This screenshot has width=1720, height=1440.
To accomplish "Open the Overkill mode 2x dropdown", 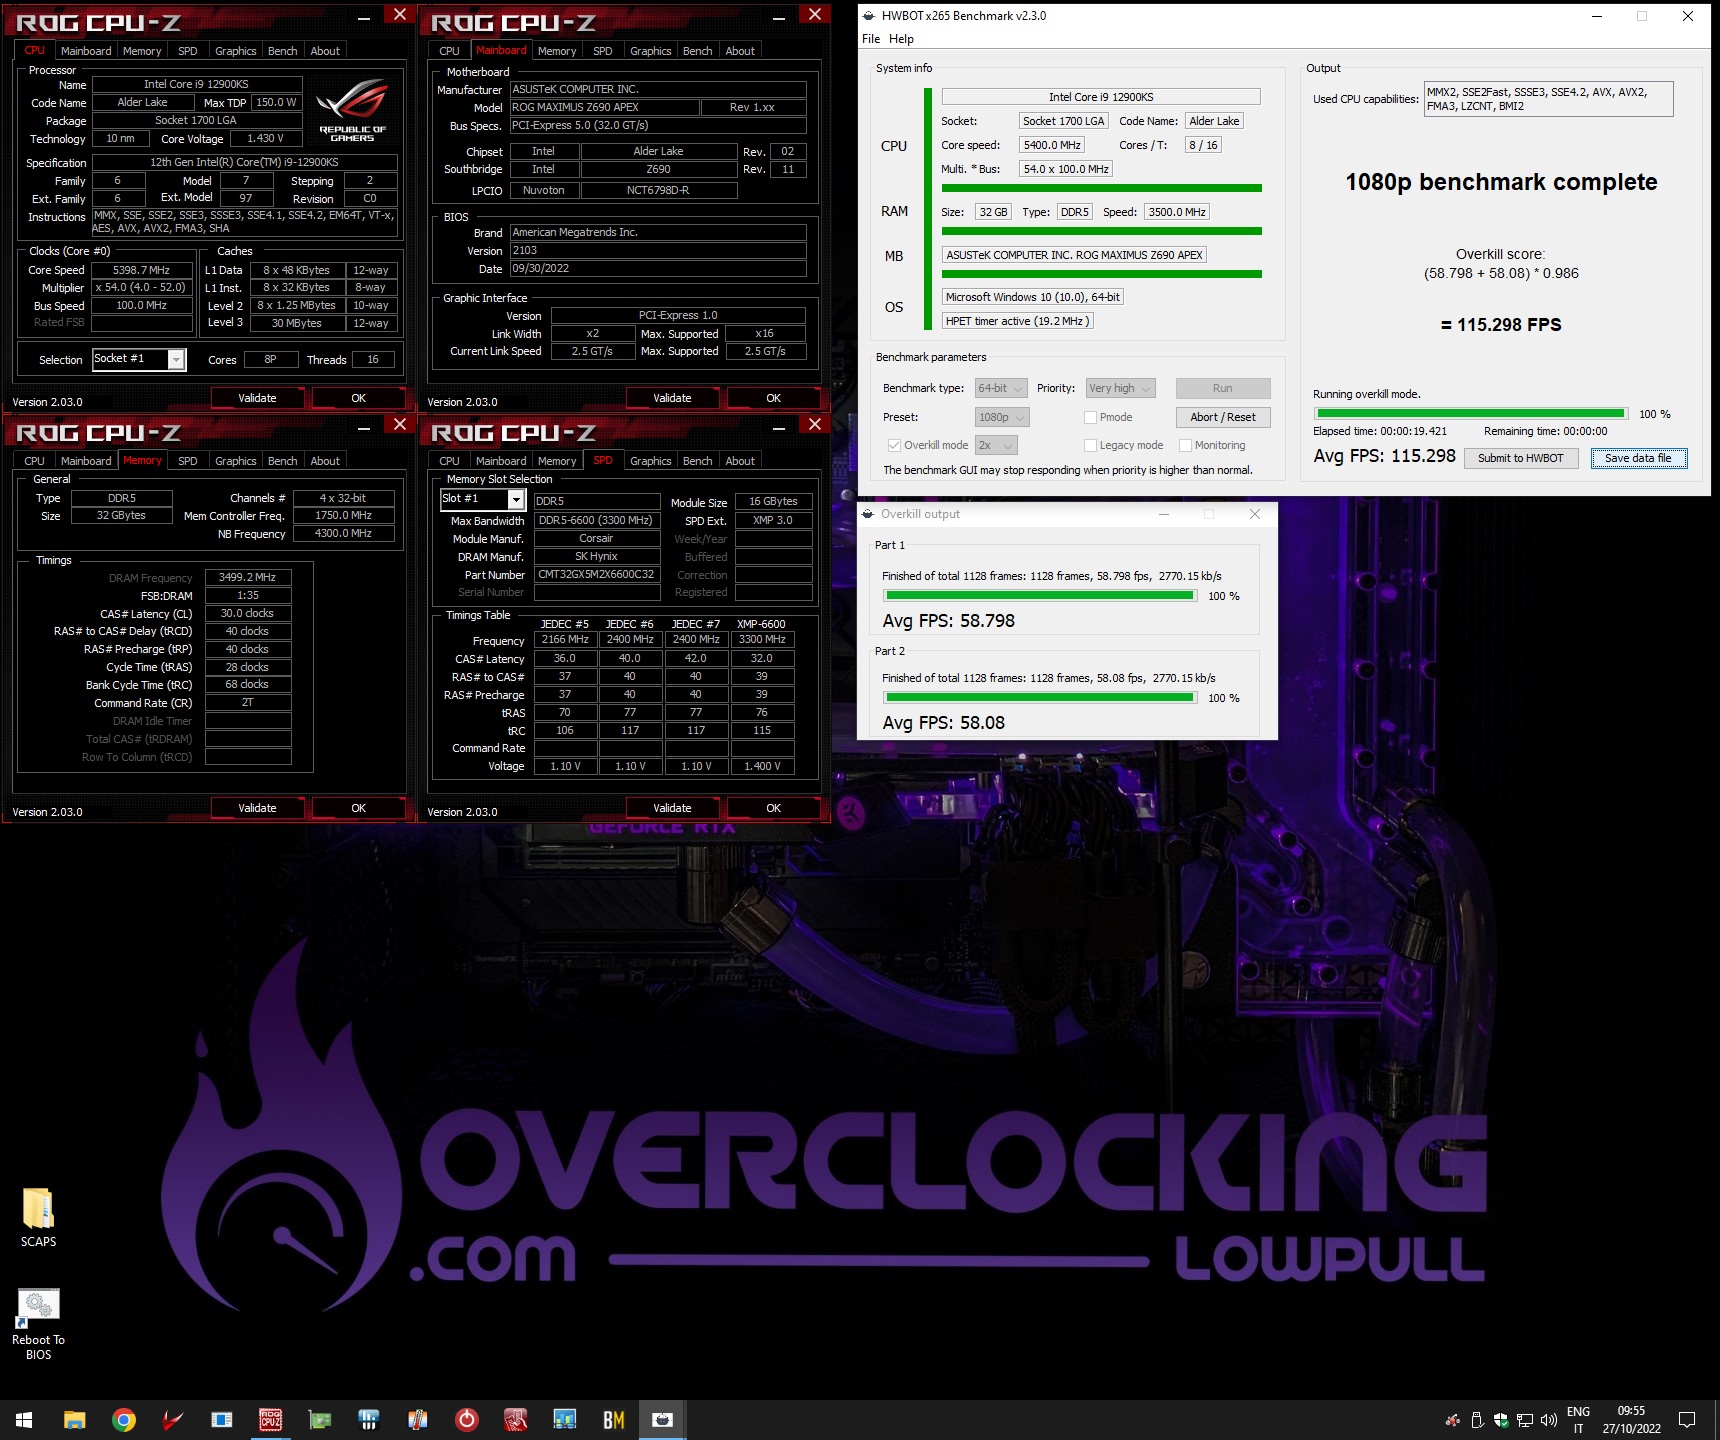I will click(996, 445).
